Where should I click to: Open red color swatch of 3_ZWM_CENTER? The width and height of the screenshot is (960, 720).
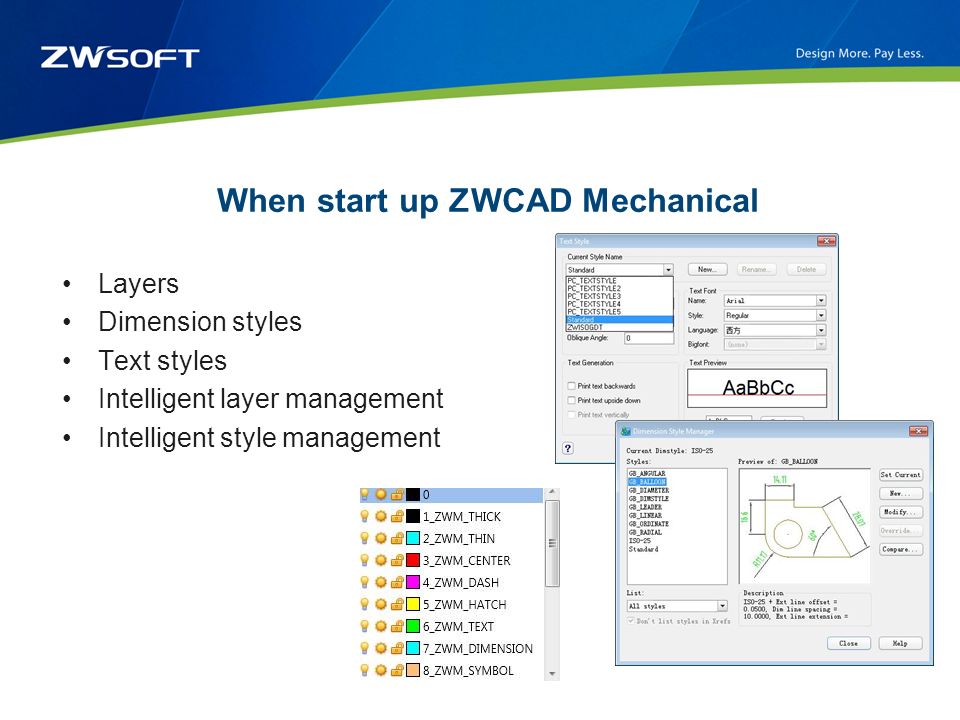(x=413, y=560)
